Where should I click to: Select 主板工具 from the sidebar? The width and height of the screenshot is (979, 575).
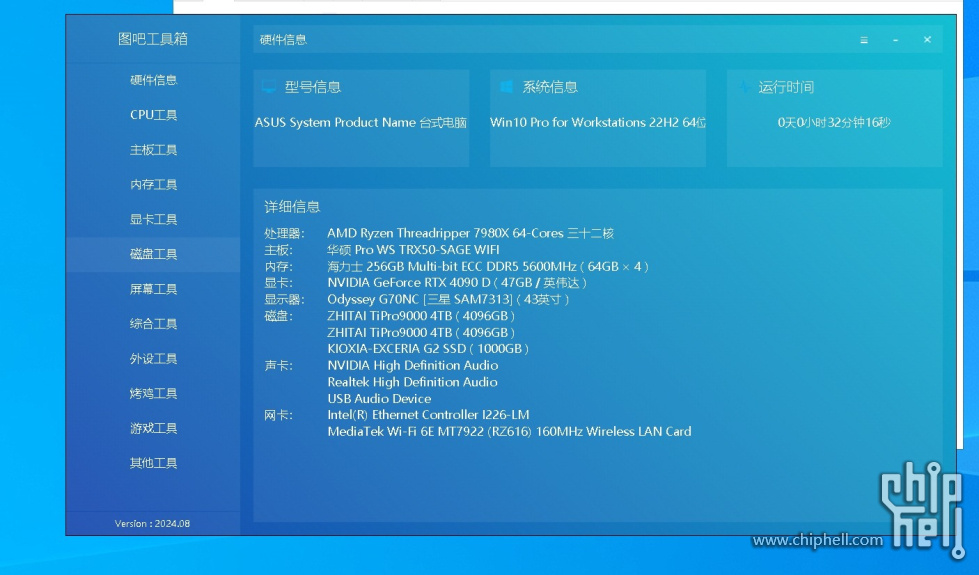(154, 150)
